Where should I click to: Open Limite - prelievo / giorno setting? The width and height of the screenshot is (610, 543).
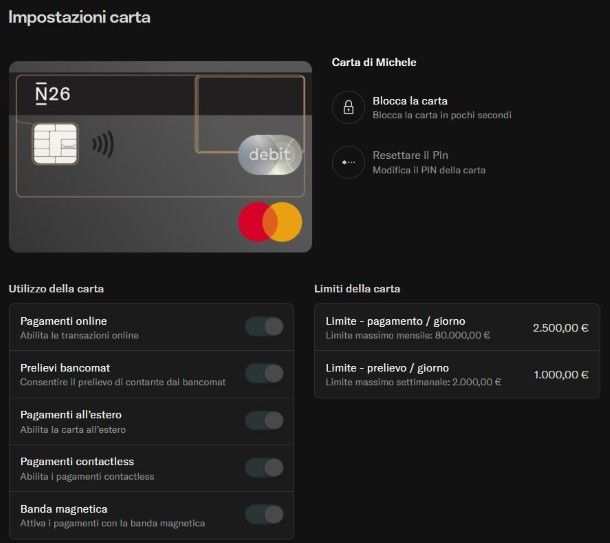coord(457,375)
